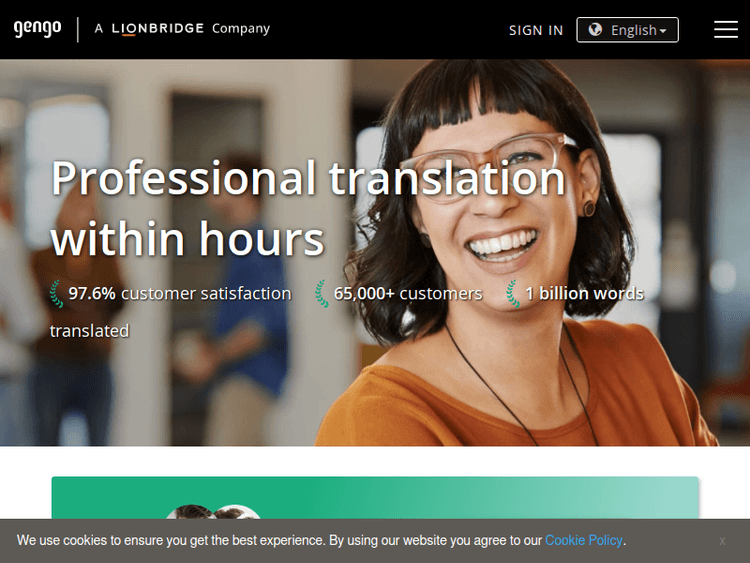Viewport: 750px width, 563px height.
Task: Open the hamburger menu icon
Action: click(x=726, y=29)
